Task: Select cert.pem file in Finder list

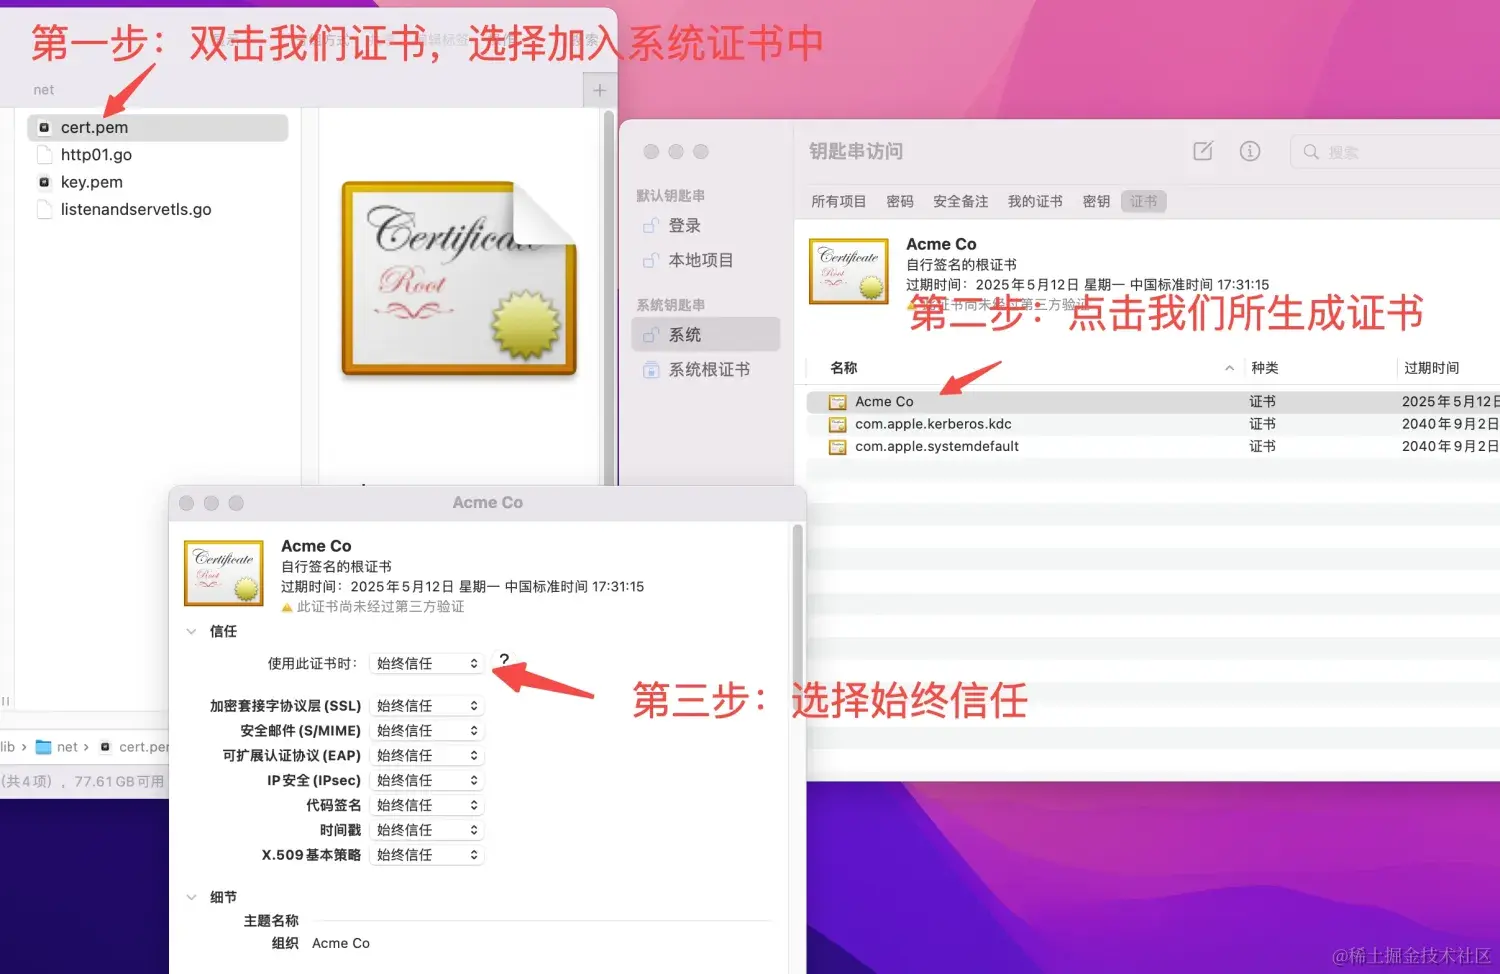Action: pyautogui.click(x=158, y=127)
